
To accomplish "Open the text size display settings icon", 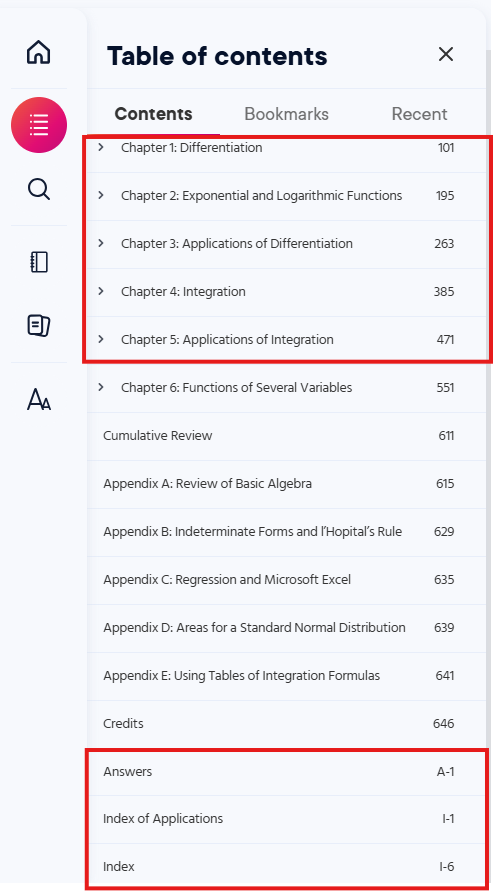I will click(39, 399).
